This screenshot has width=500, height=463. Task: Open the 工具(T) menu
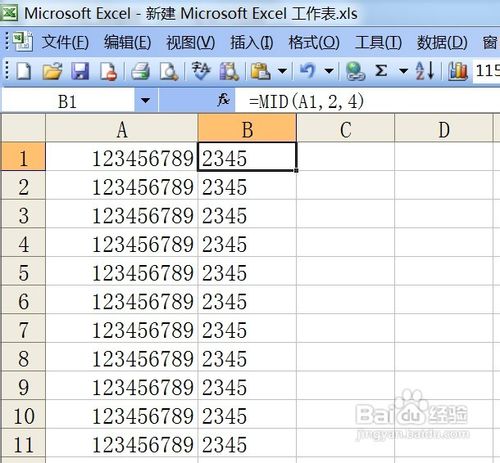pos(378,42)
